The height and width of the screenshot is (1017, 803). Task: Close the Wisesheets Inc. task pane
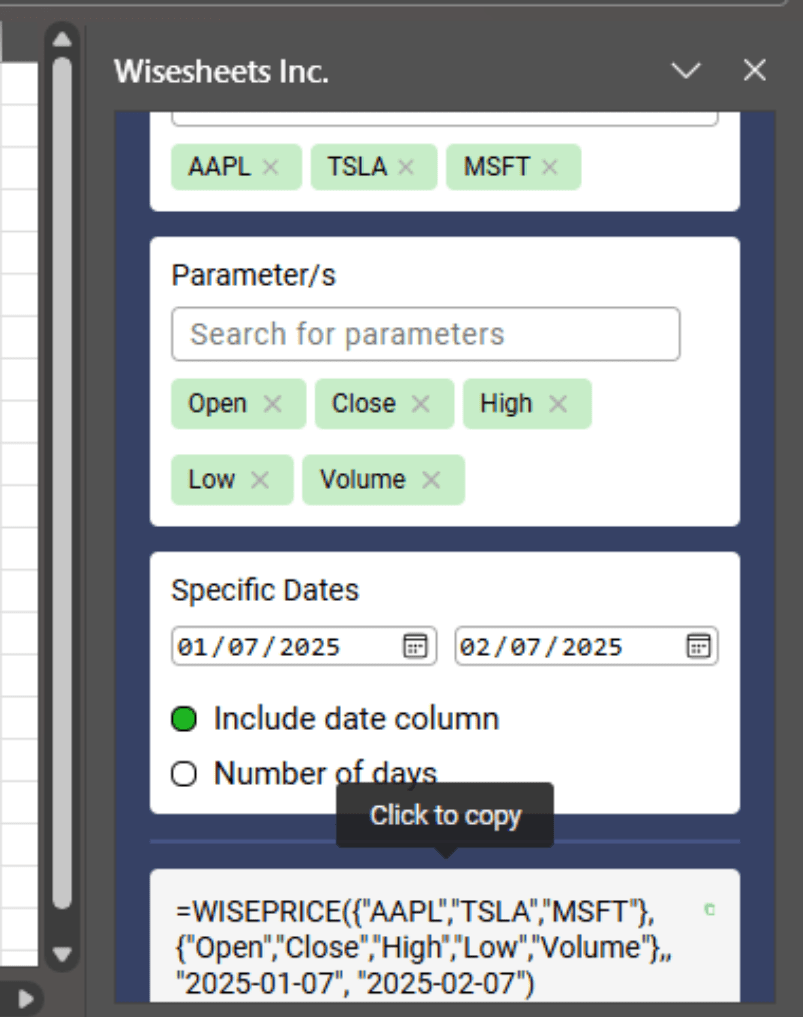(x=753, y=71)
